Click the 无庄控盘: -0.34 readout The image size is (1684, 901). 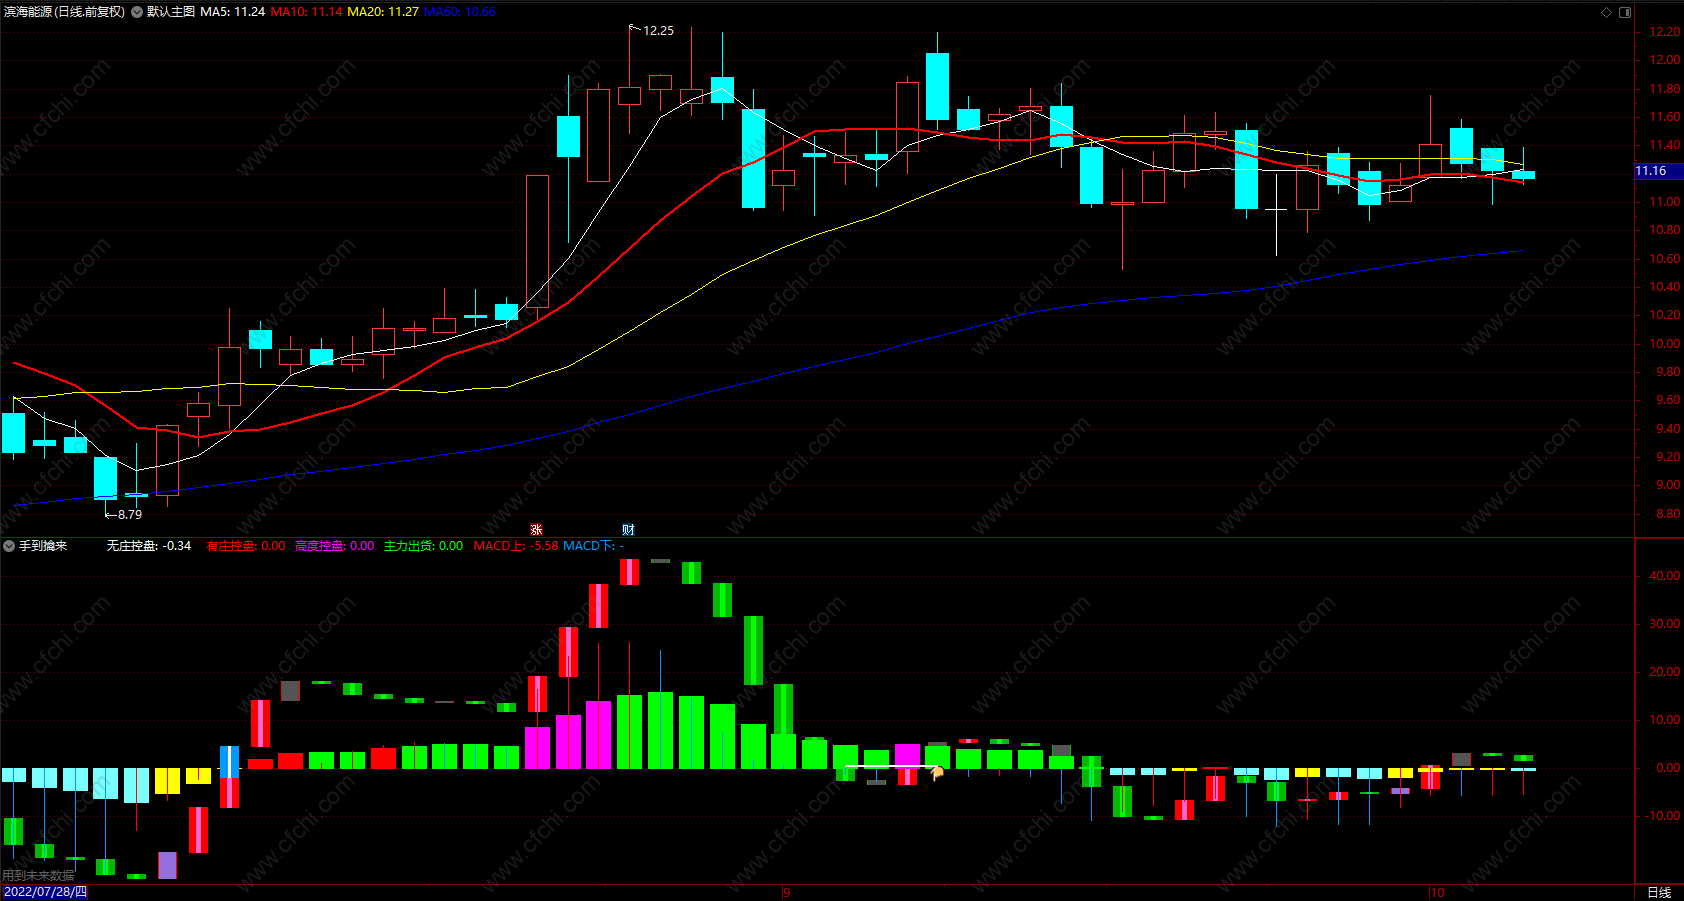pos(149,546)
